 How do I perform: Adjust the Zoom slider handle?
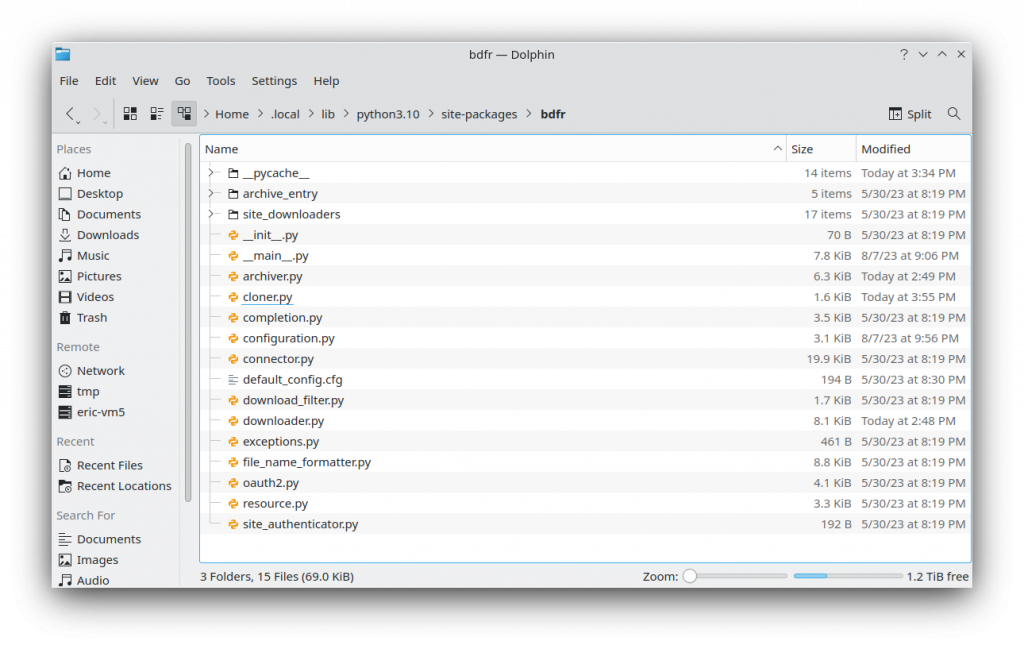(690, 577)
